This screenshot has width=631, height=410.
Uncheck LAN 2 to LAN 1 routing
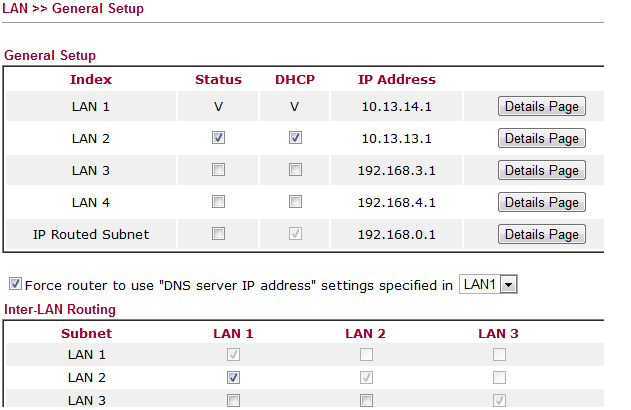coord(233,378)
